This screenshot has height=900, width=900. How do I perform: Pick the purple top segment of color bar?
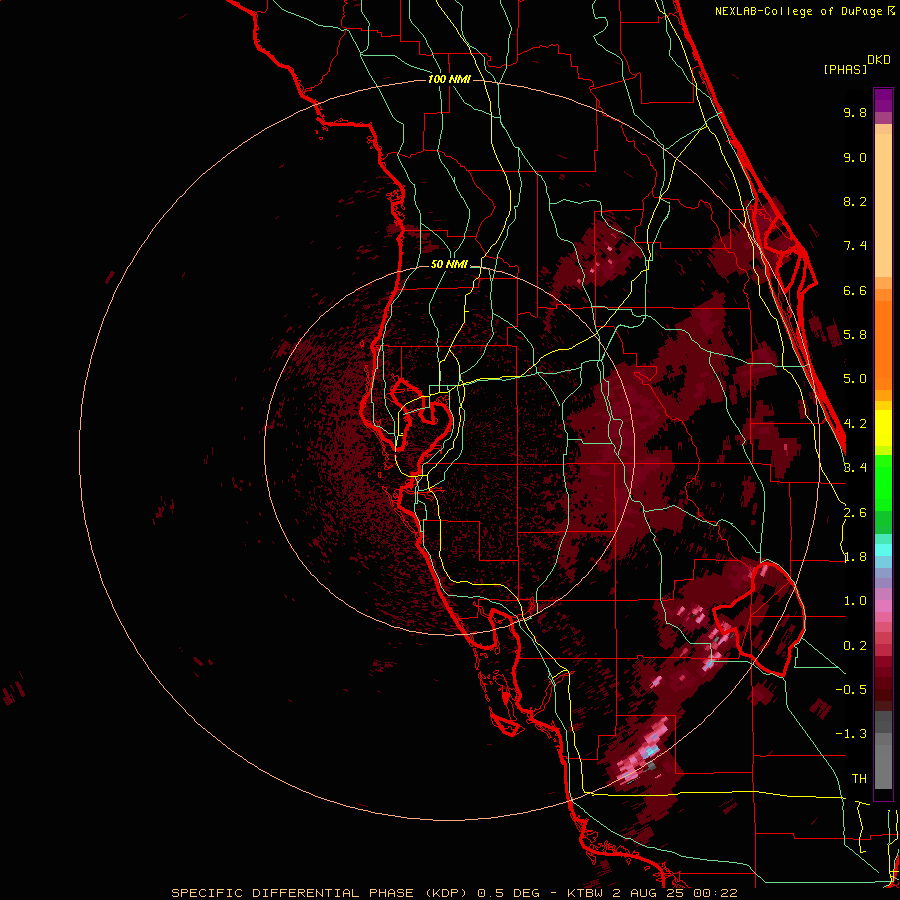pyautogui.click(x=883, y=100)
